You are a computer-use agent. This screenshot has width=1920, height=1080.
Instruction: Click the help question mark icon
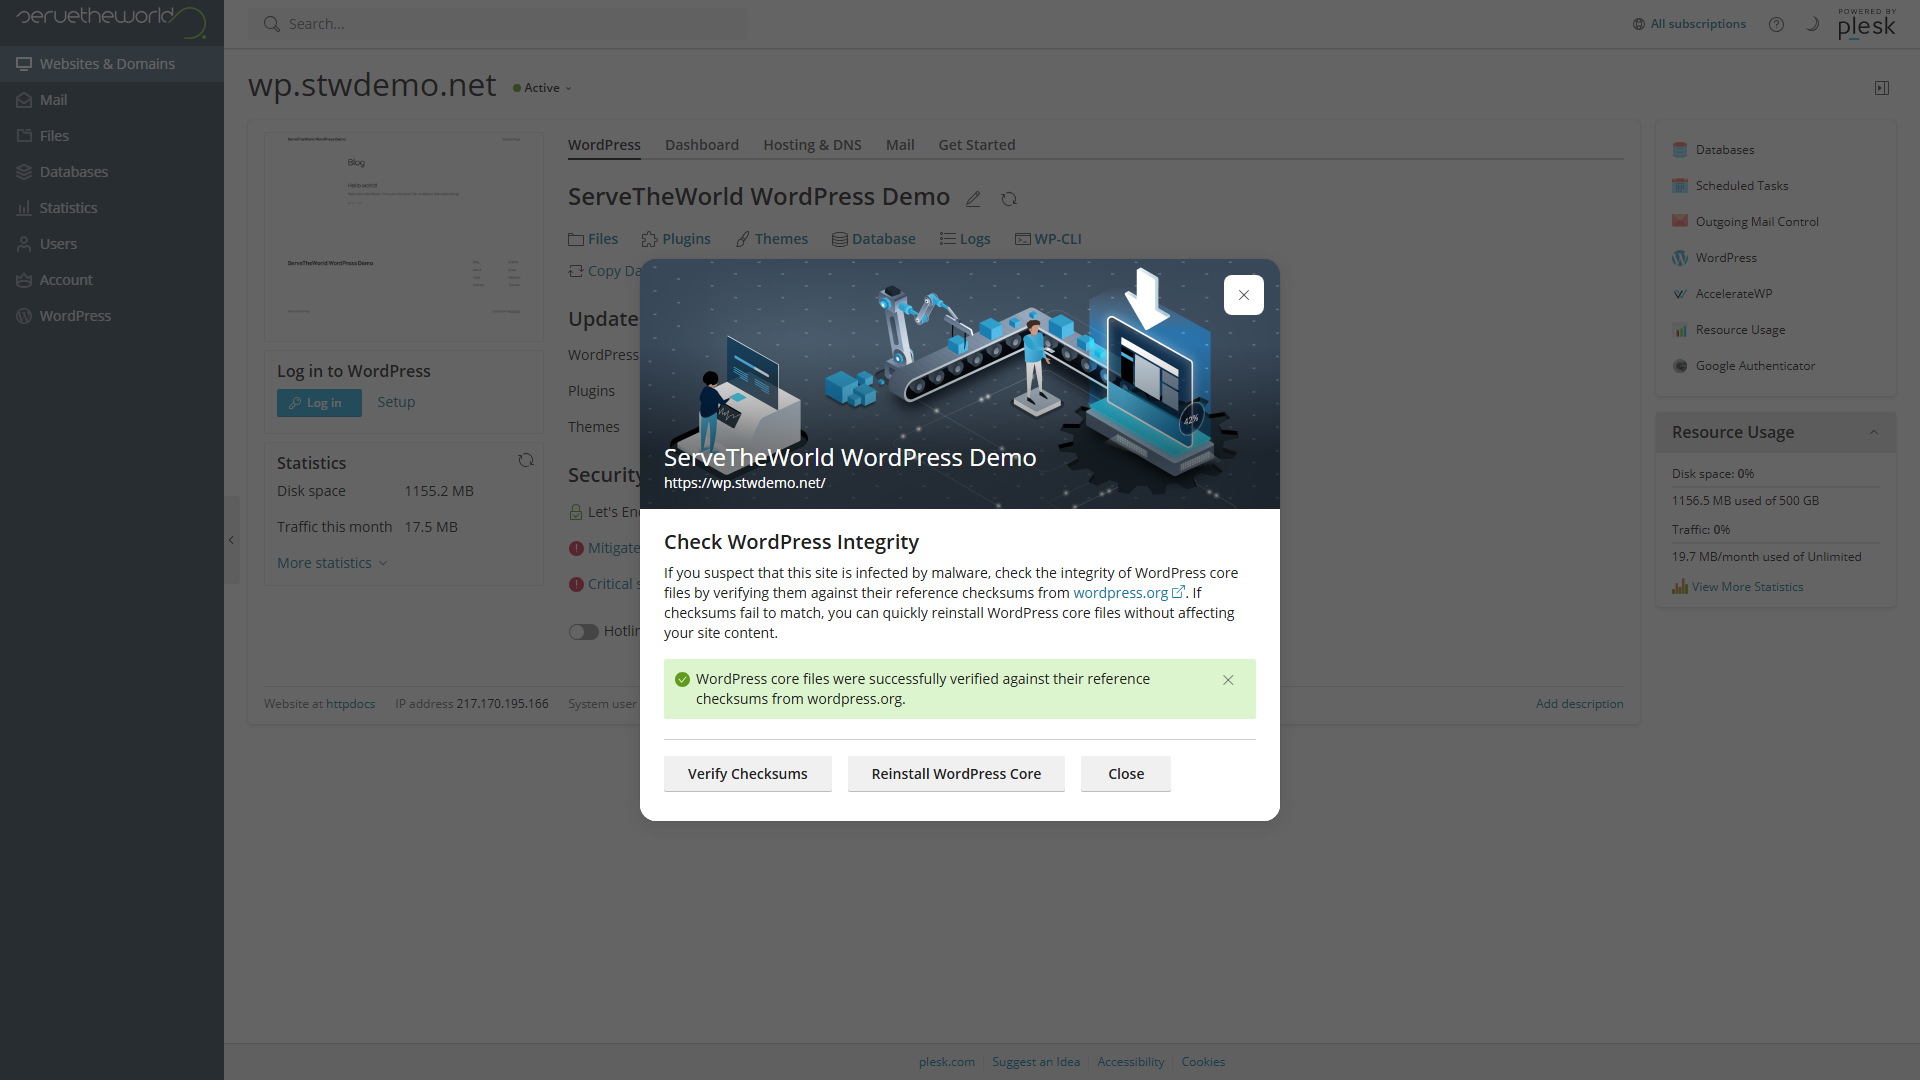coord(1776,24)
